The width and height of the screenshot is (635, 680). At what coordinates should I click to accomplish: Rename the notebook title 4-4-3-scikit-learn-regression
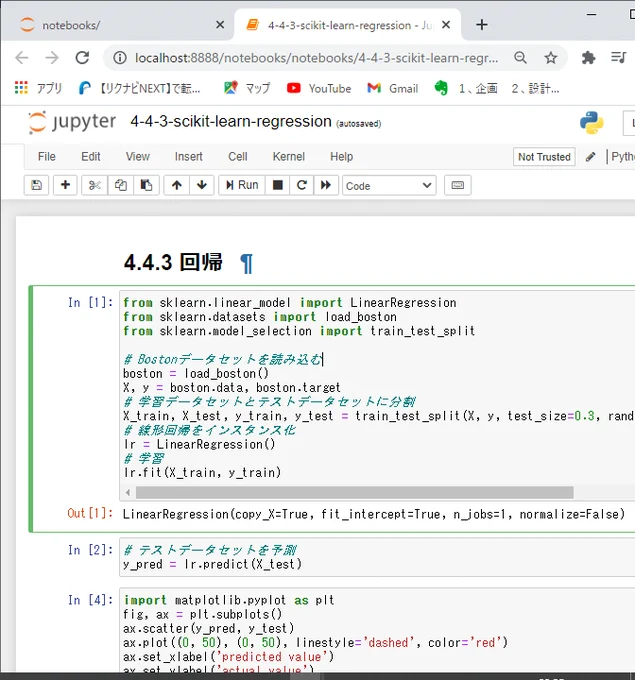(x=231, y=121)
